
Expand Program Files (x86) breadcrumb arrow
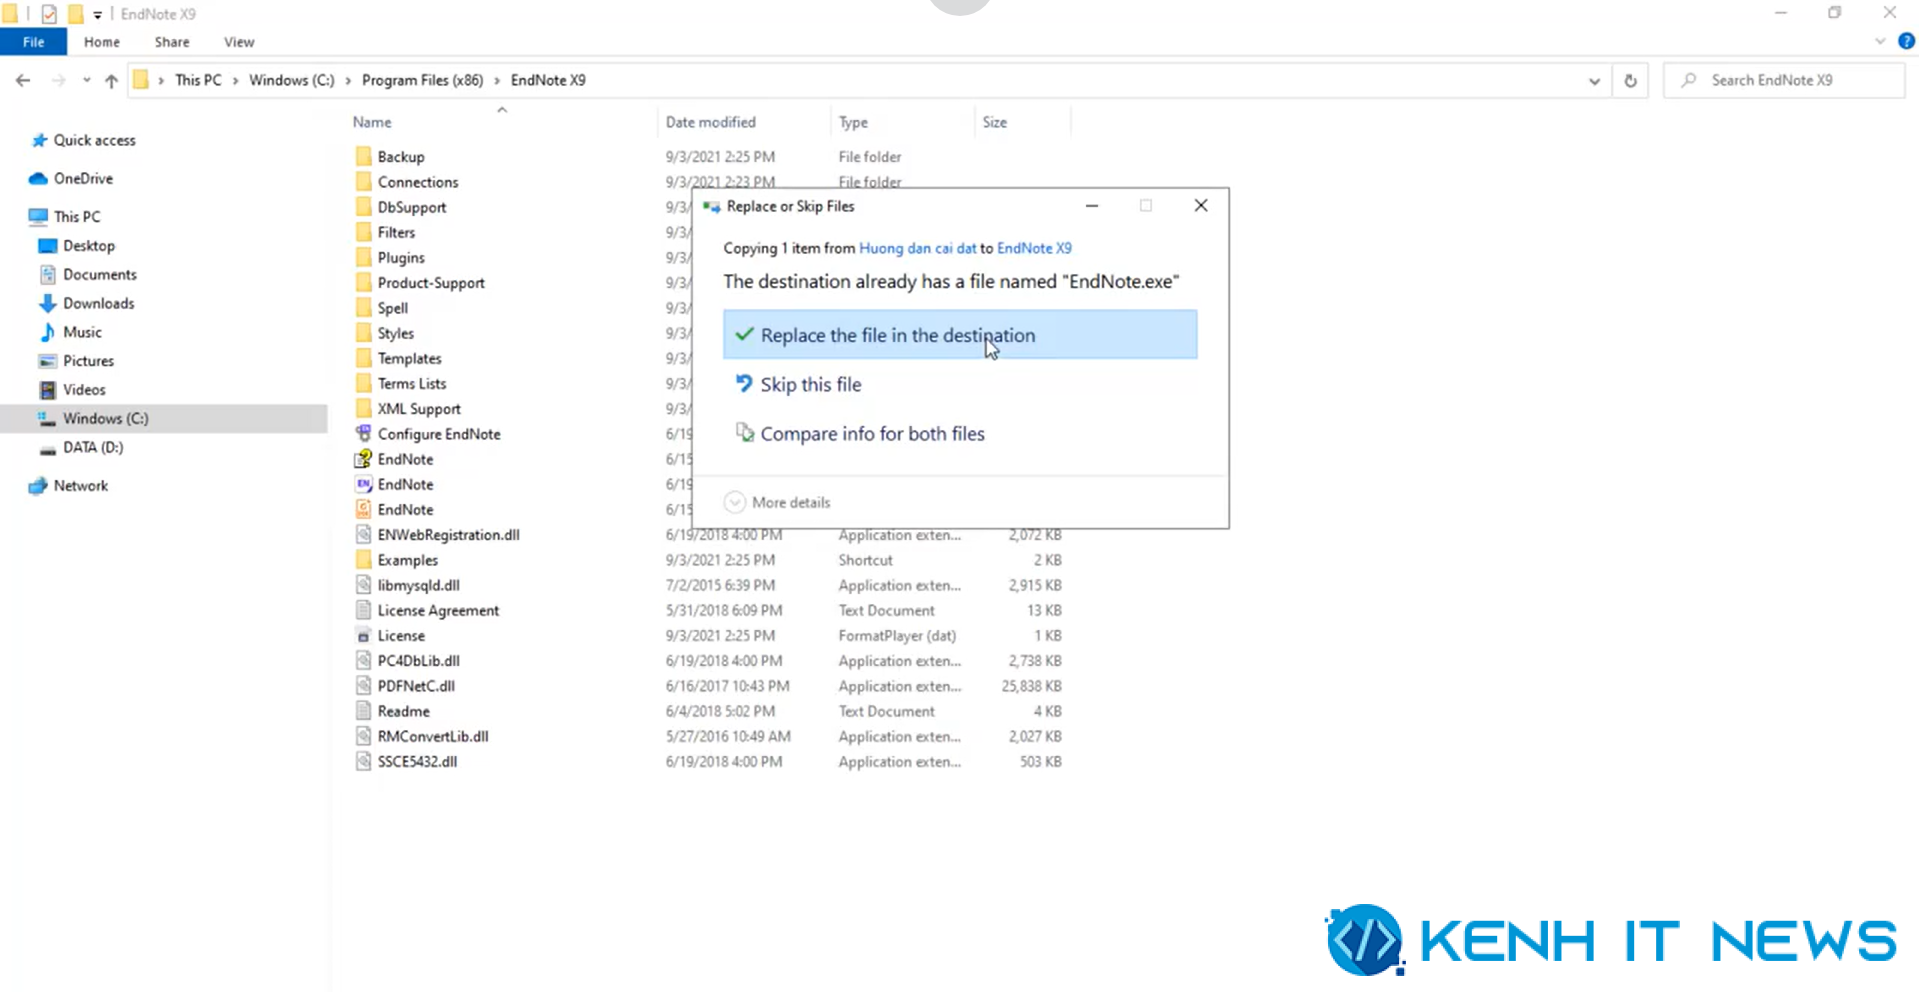coord(497,80)
